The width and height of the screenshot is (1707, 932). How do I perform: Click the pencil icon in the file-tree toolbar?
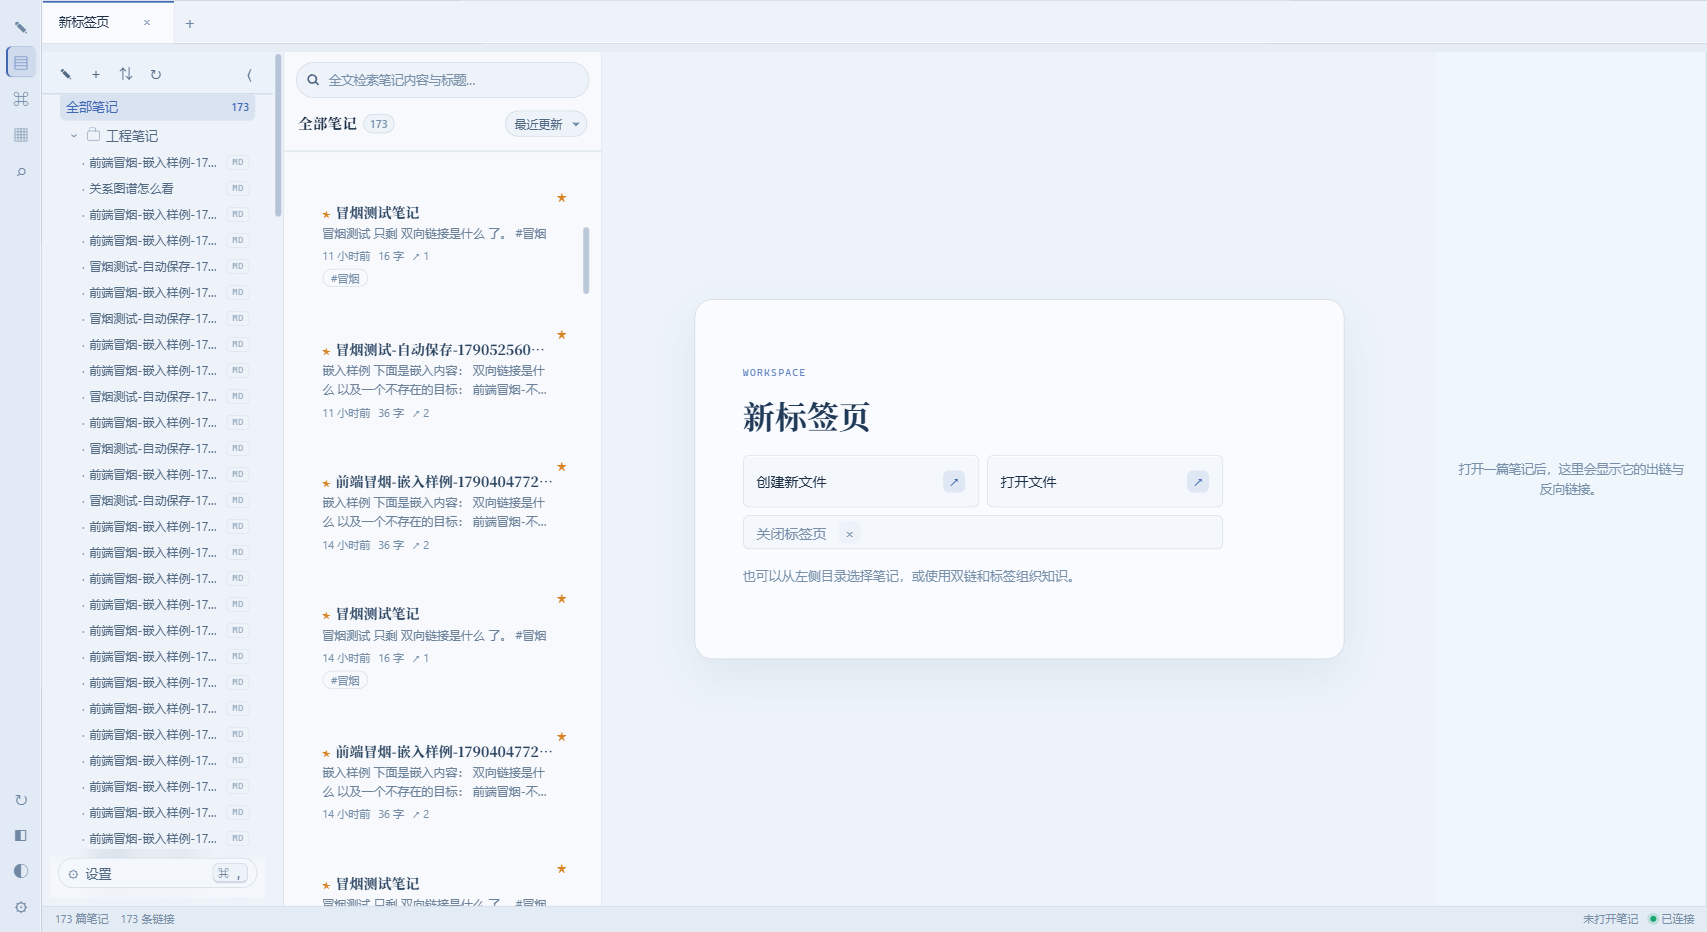pos(66,74)
